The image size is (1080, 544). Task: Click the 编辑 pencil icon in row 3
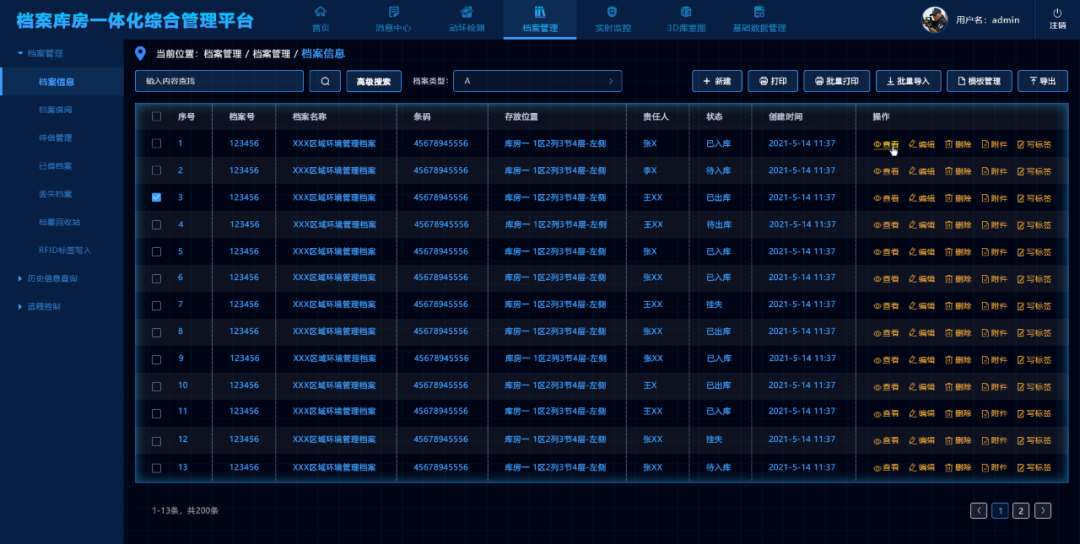[912, 198]
